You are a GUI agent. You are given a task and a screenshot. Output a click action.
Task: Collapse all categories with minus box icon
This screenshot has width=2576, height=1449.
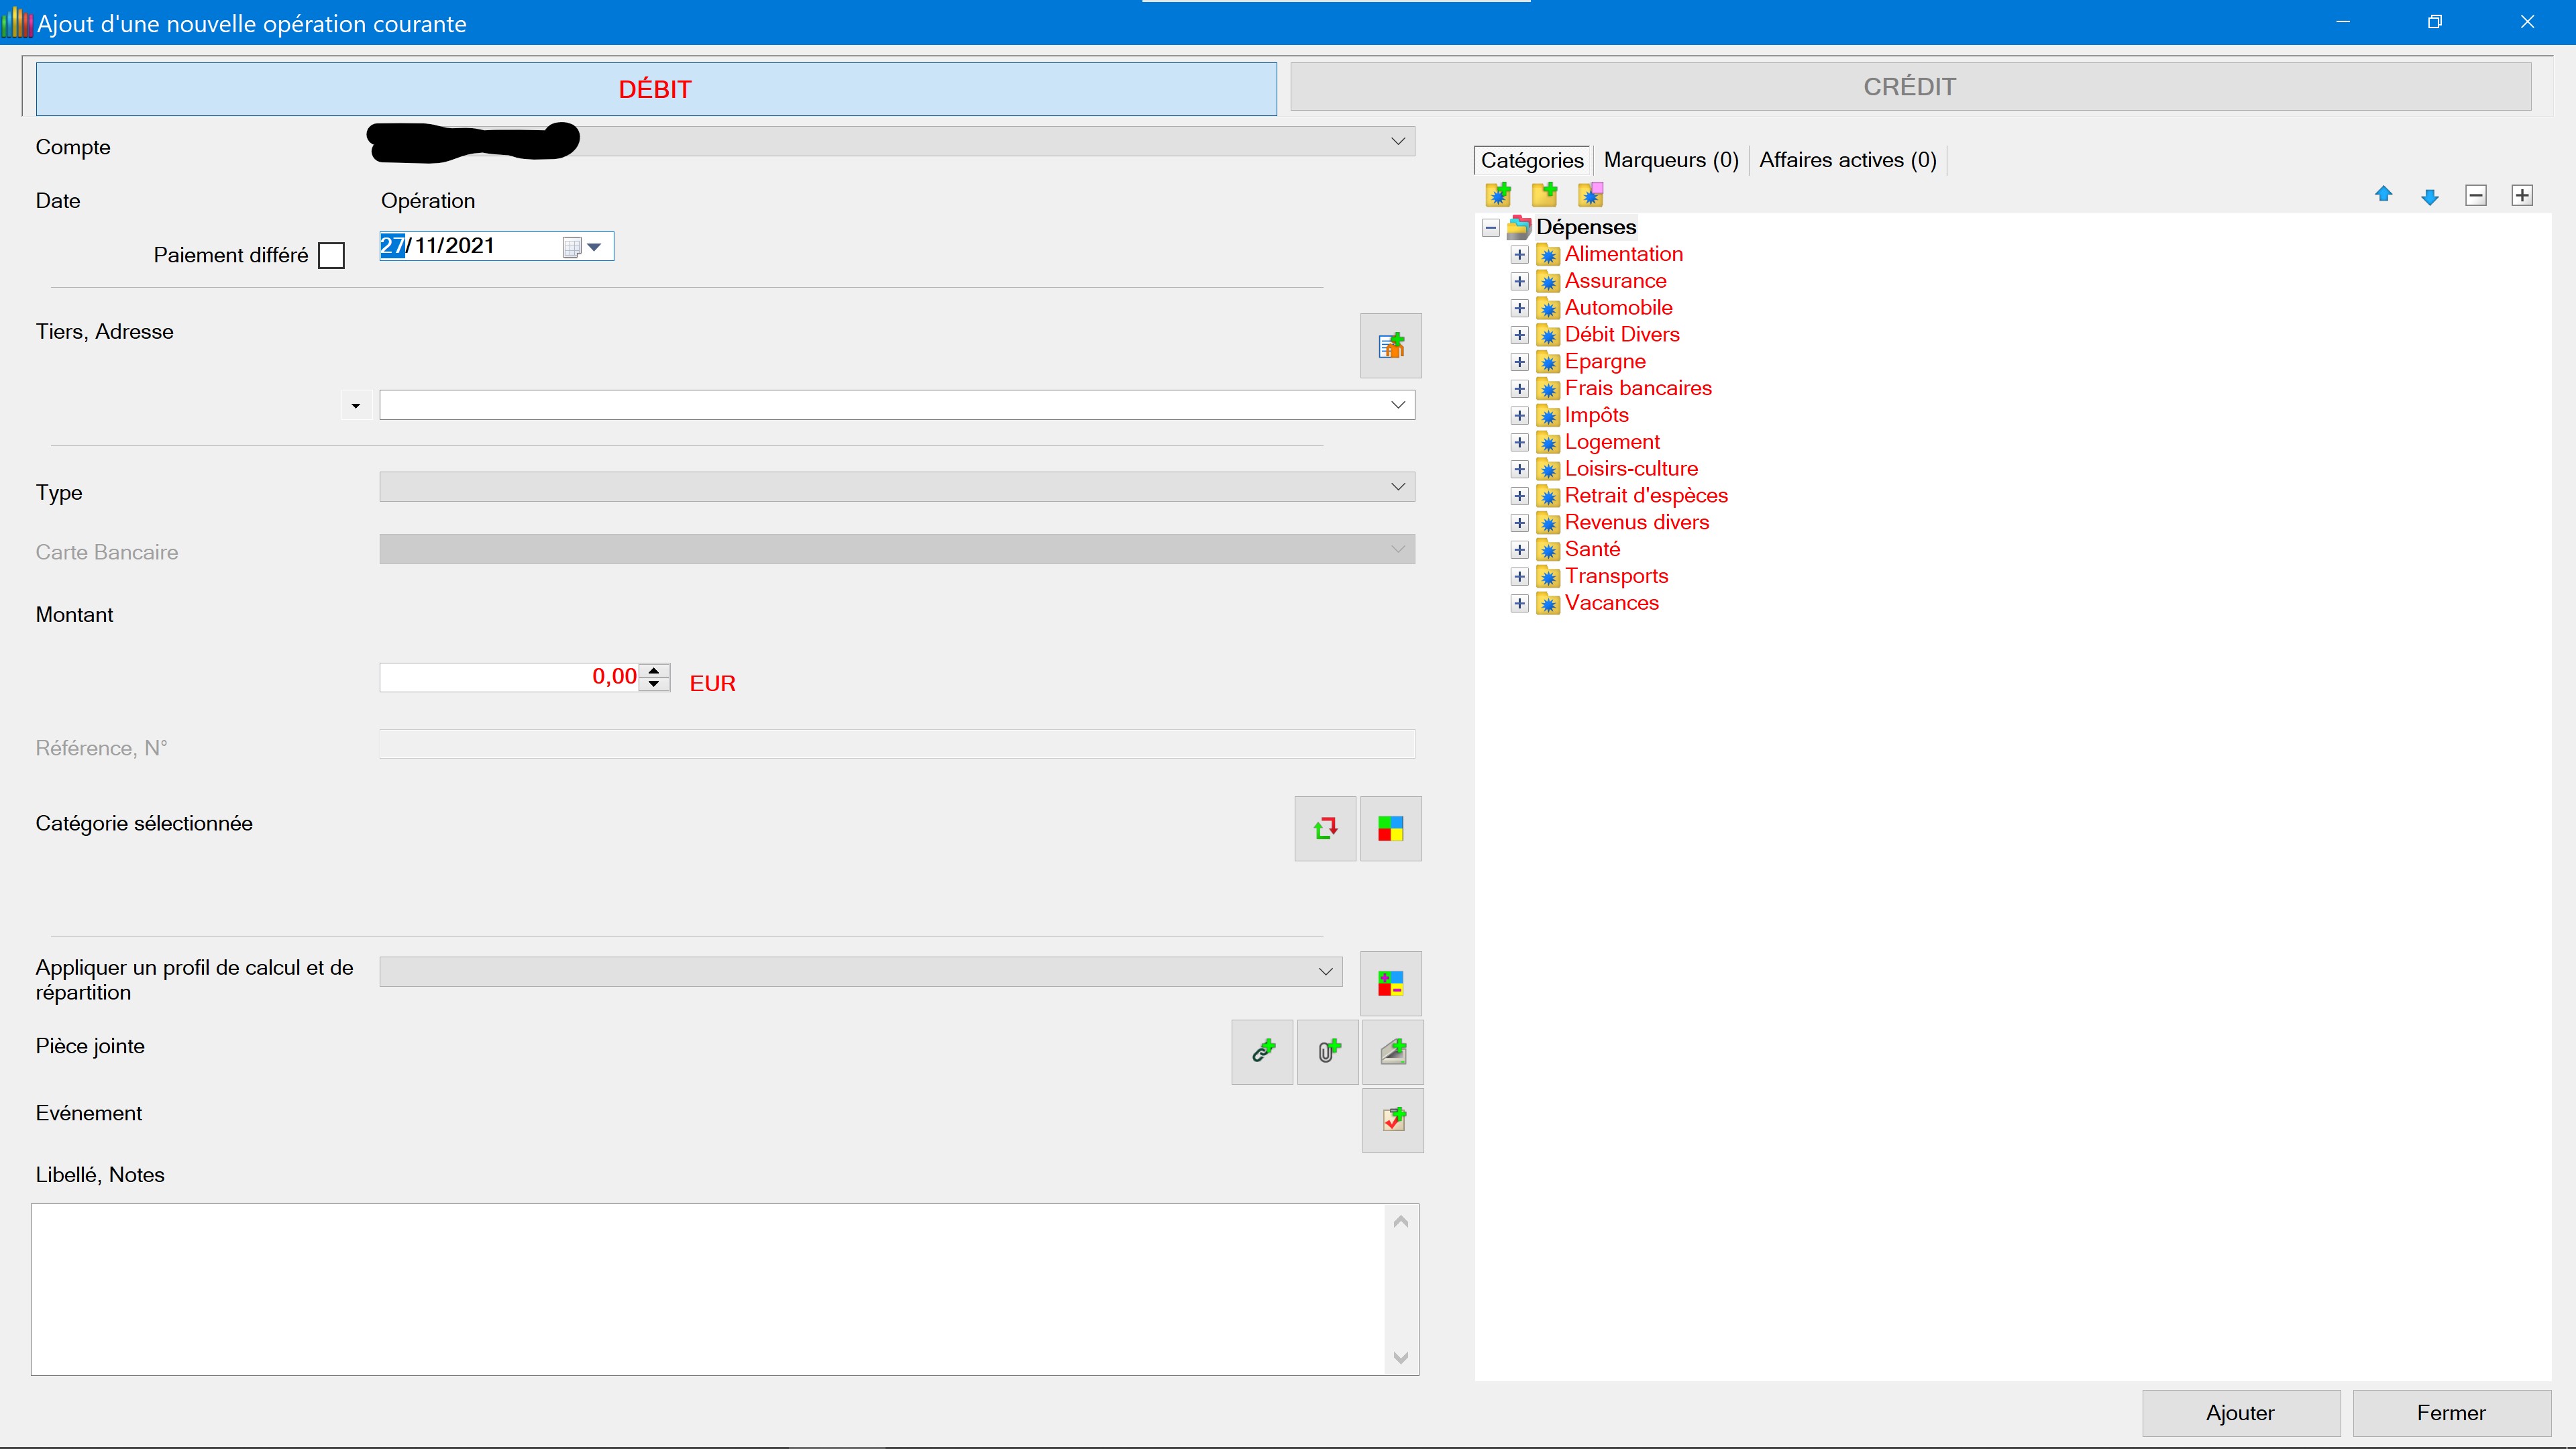click(x=2476, y=195)
